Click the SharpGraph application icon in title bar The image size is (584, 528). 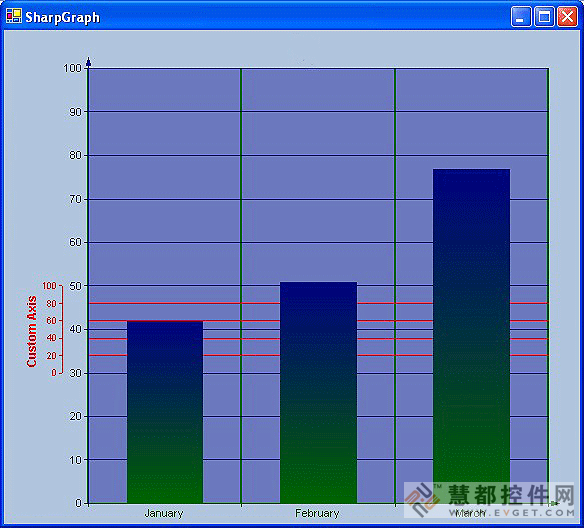tap(14, 16)
